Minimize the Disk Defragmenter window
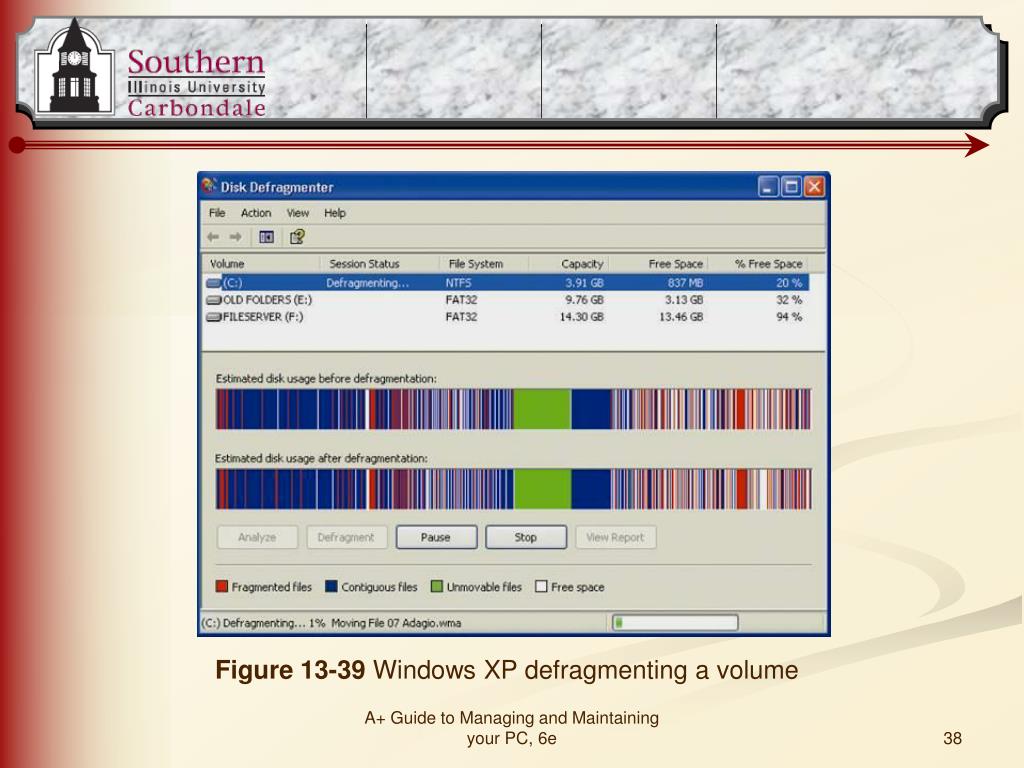Viewport: 1024px width, 768px height. pyautogui.click(x=768, y=187)
